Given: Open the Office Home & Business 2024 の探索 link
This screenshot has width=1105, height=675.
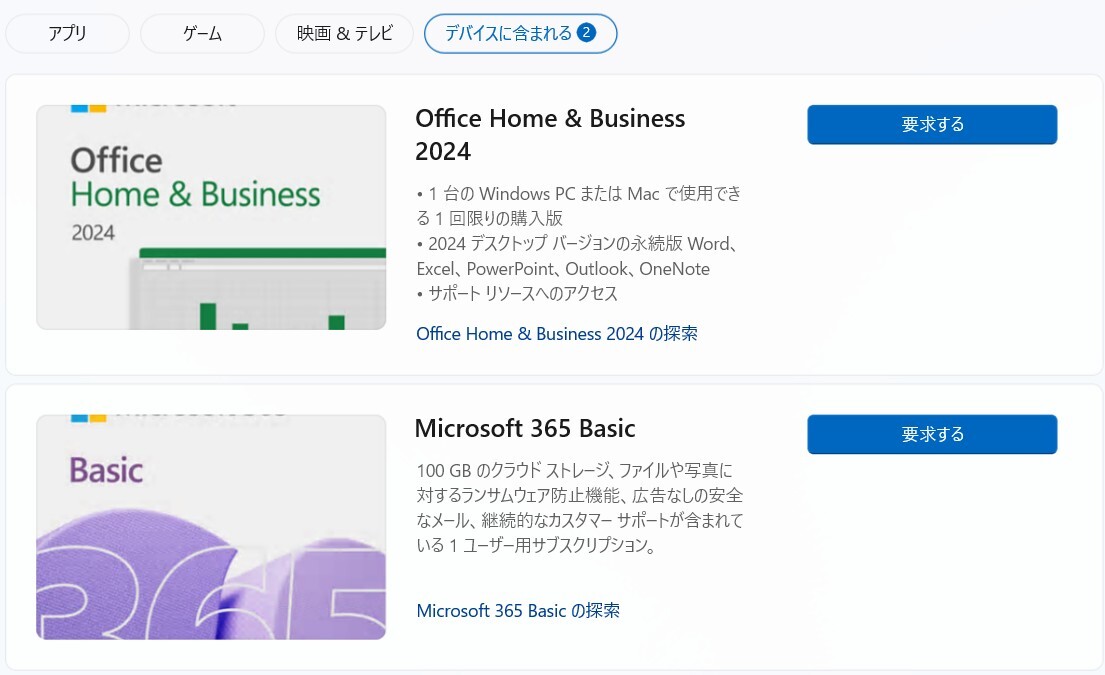Looking at the screenshot, I should point(557,333).
